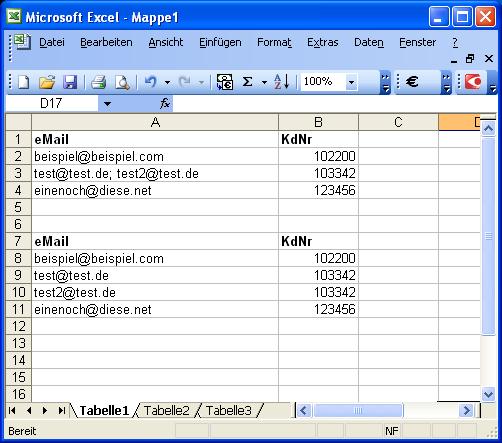Show the next sheet tab with the arrow
This screenshot has height=443, width=502.
tap(45, 410)
